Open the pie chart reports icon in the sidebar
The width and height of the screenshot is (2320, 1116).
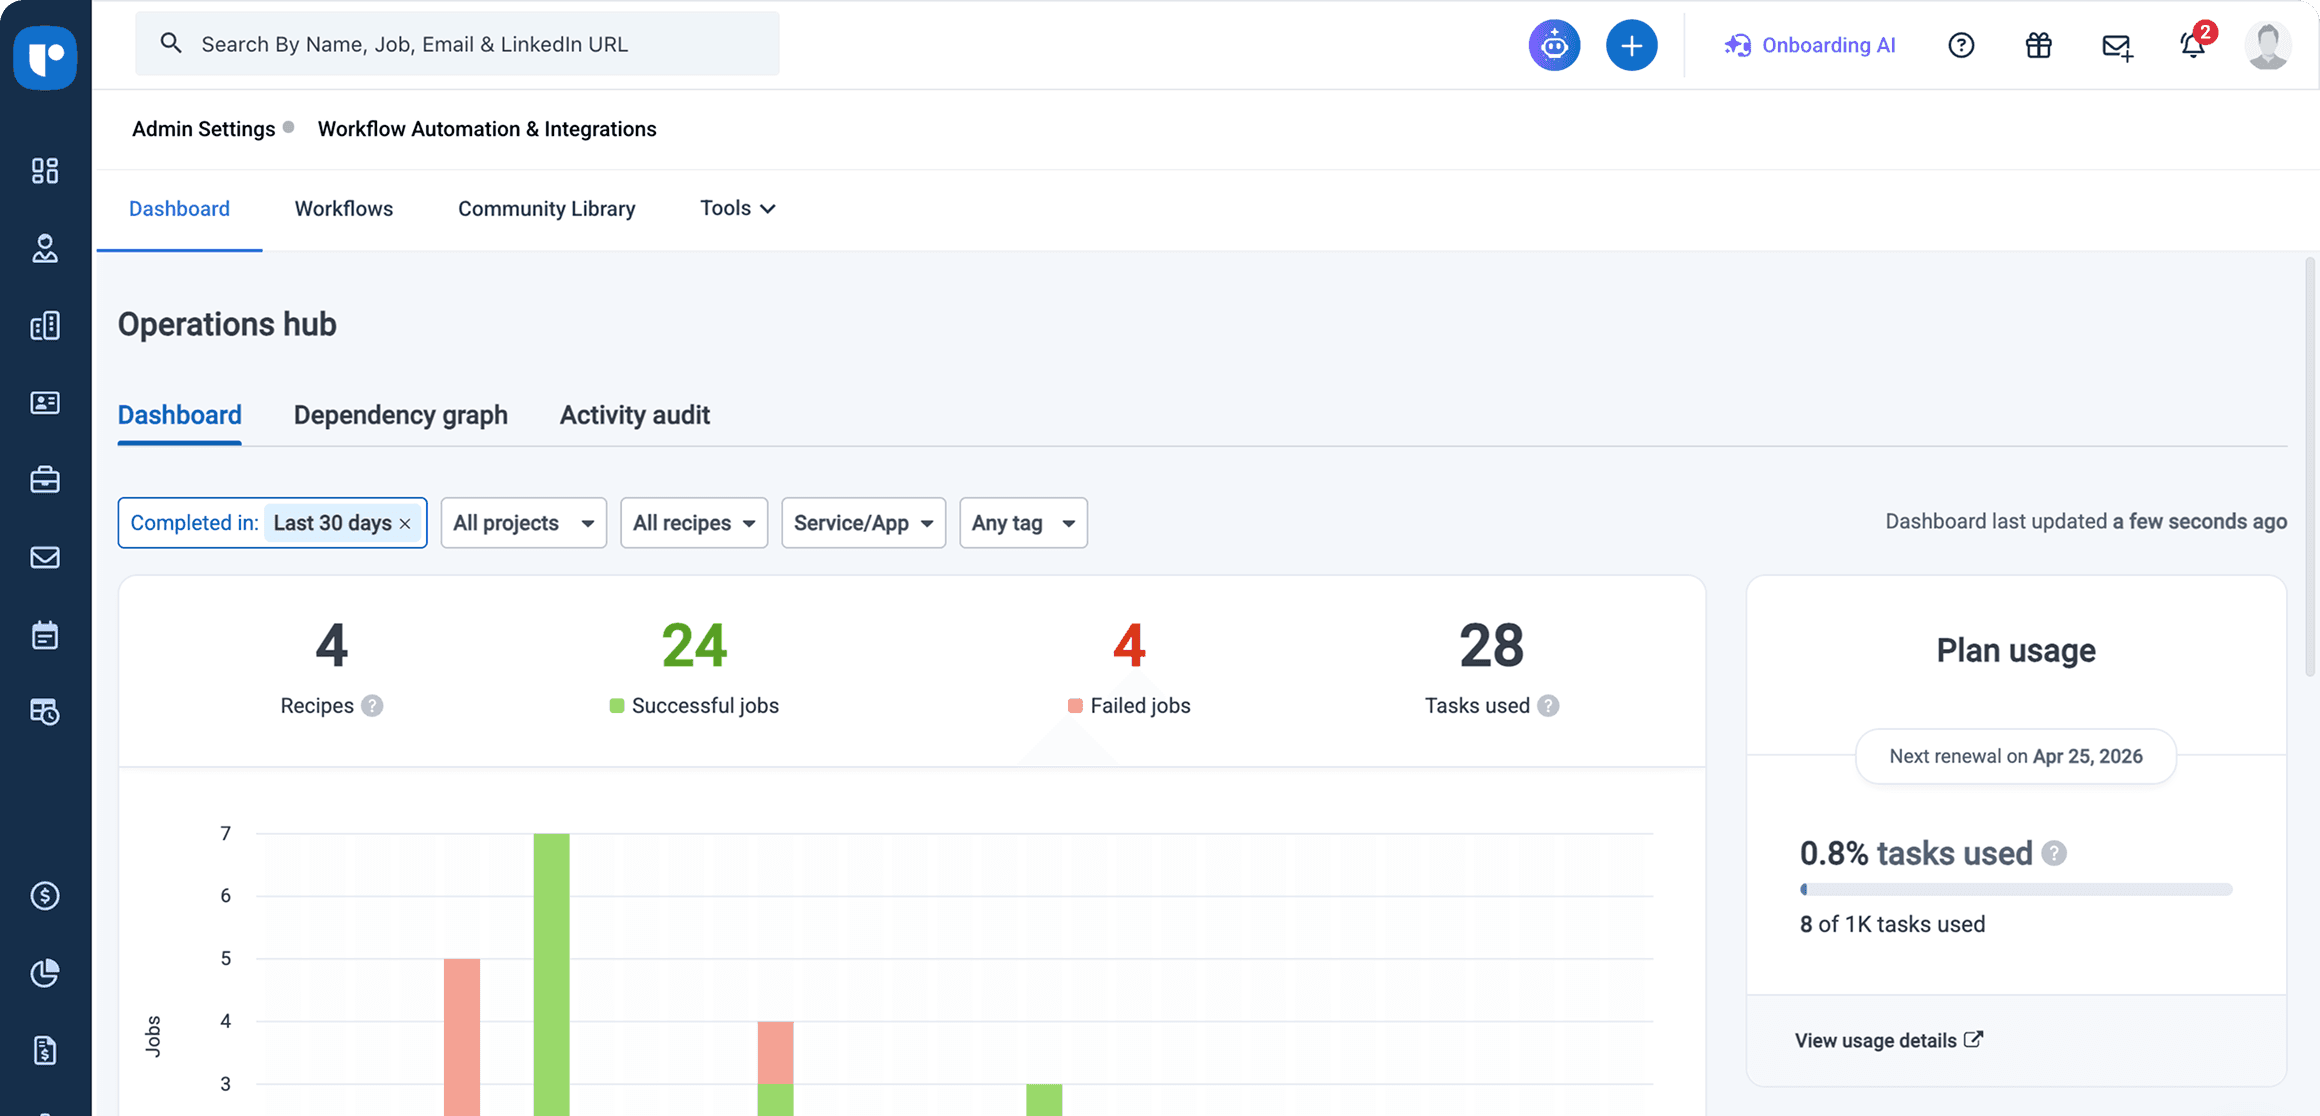(x=45, y=972)
